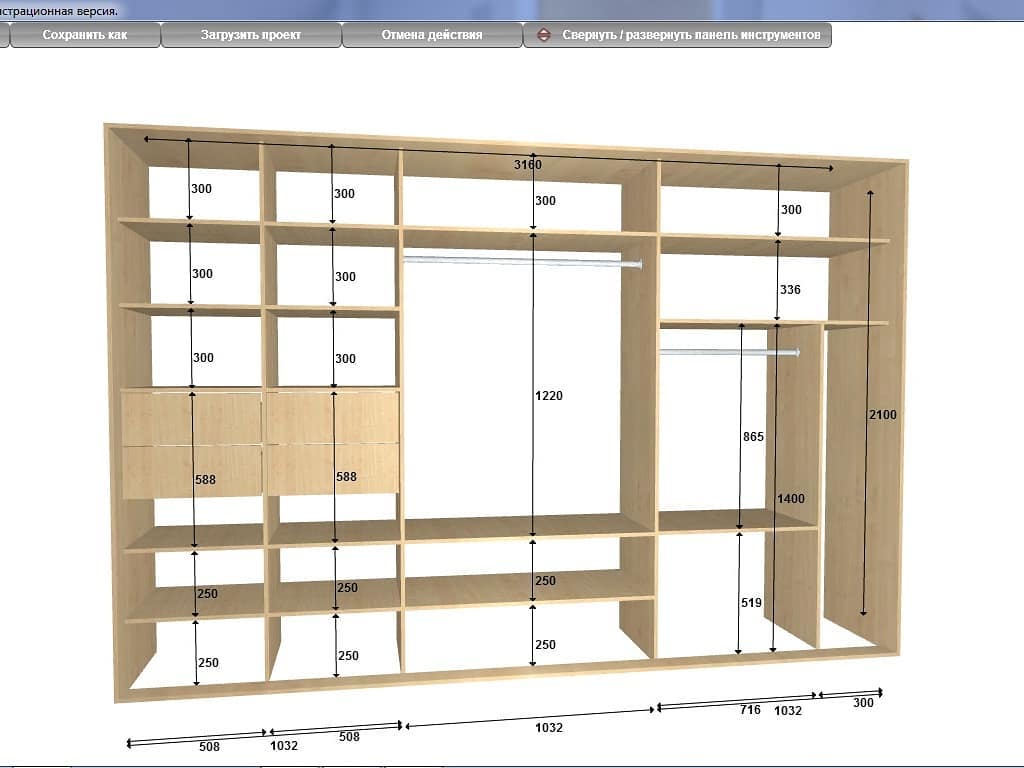
Task: Toggle the tools panel with "Свернуть / развернуть"
Action: click(x=690, y=34)
